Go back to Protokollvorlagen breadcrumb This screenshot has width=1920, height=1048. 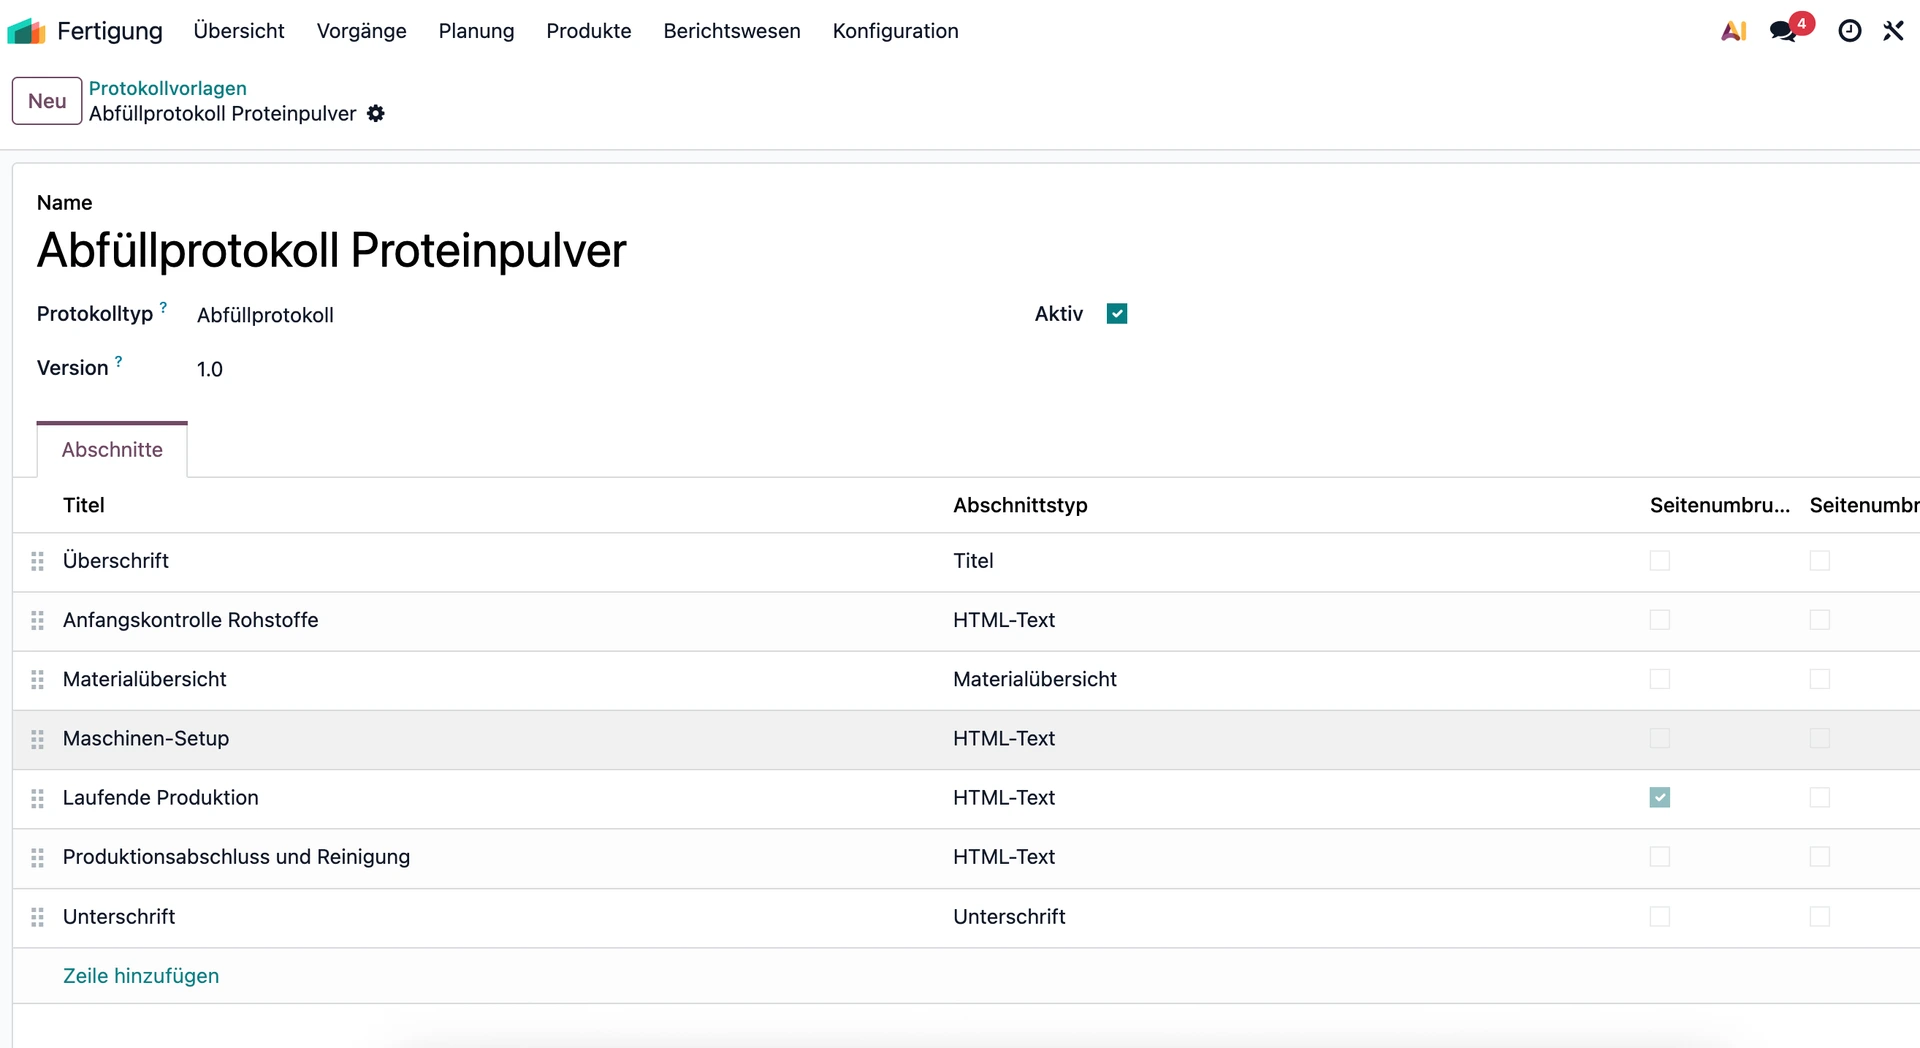point(168,88)
